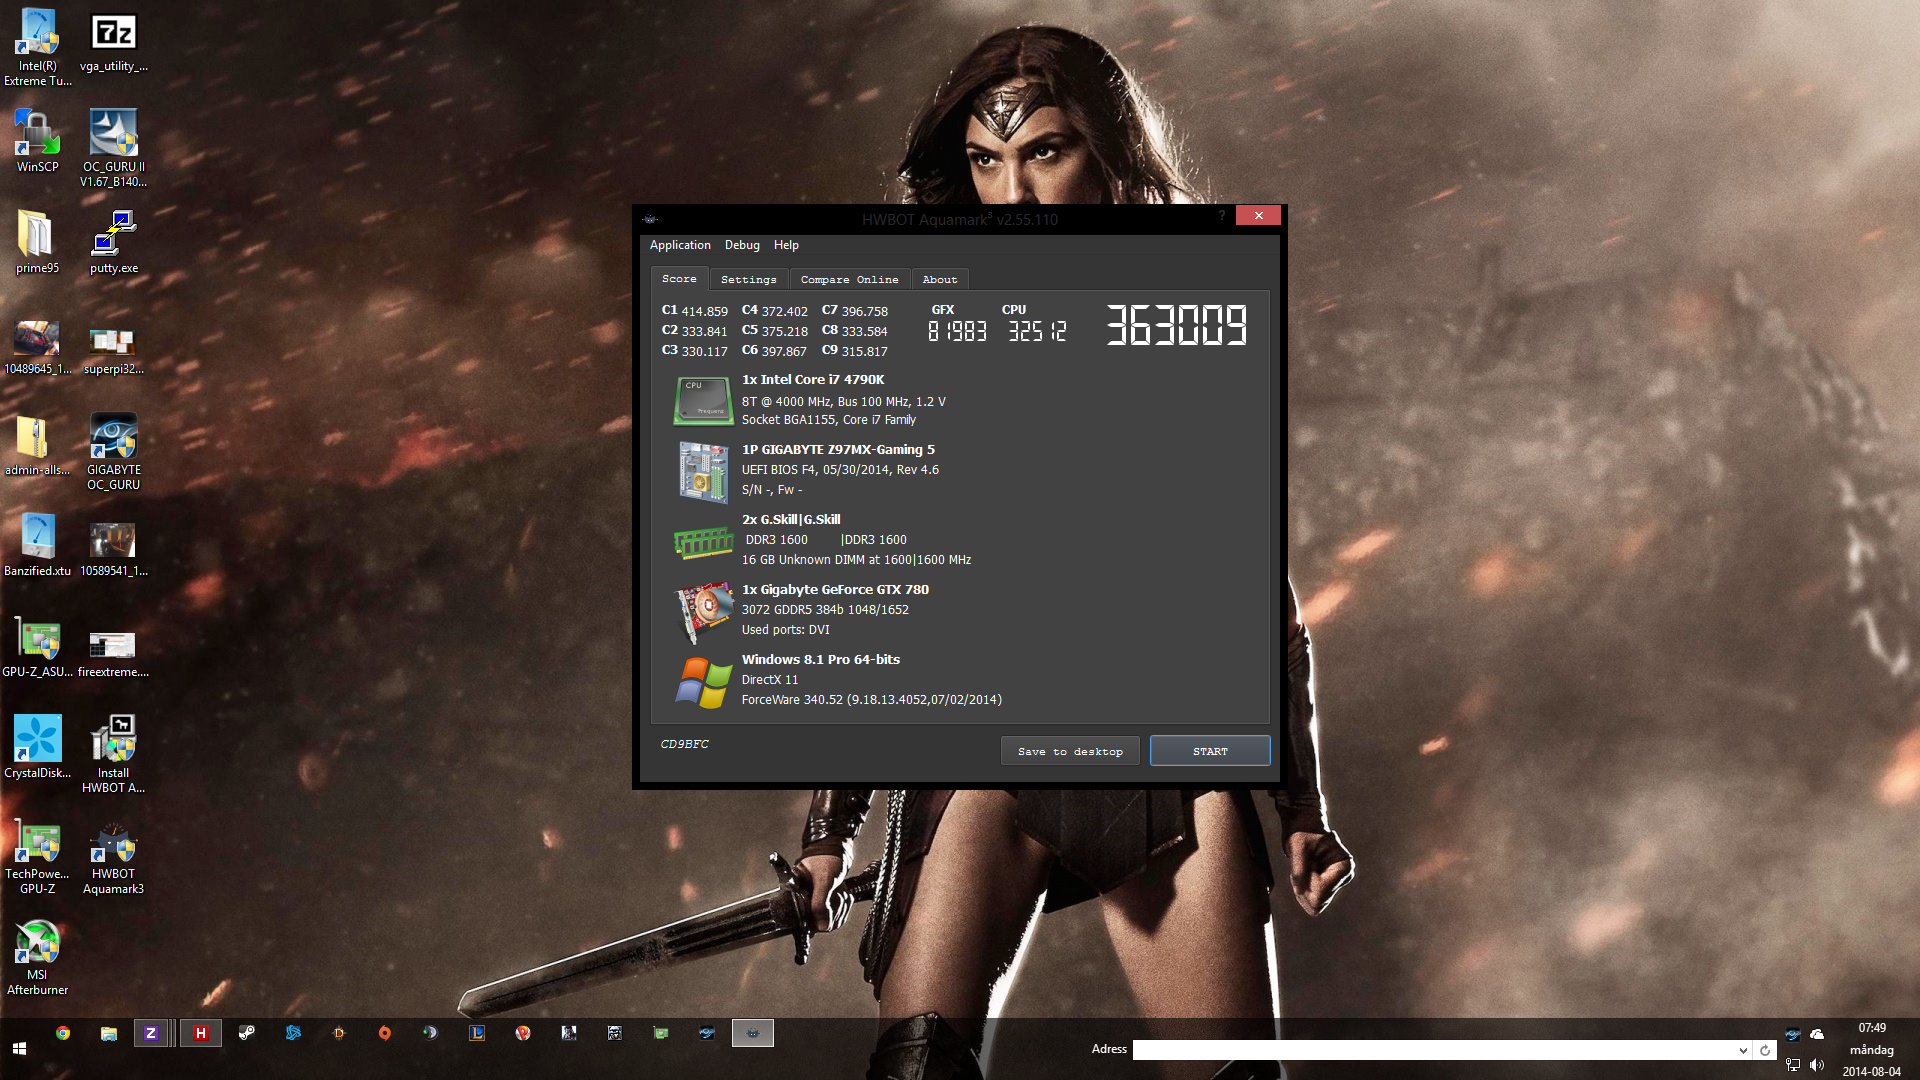Image resolution: width=1920 pixels, height=1080 pixels.
Task: Open the Application menu in Aquamark
Action: coord(680,245)
